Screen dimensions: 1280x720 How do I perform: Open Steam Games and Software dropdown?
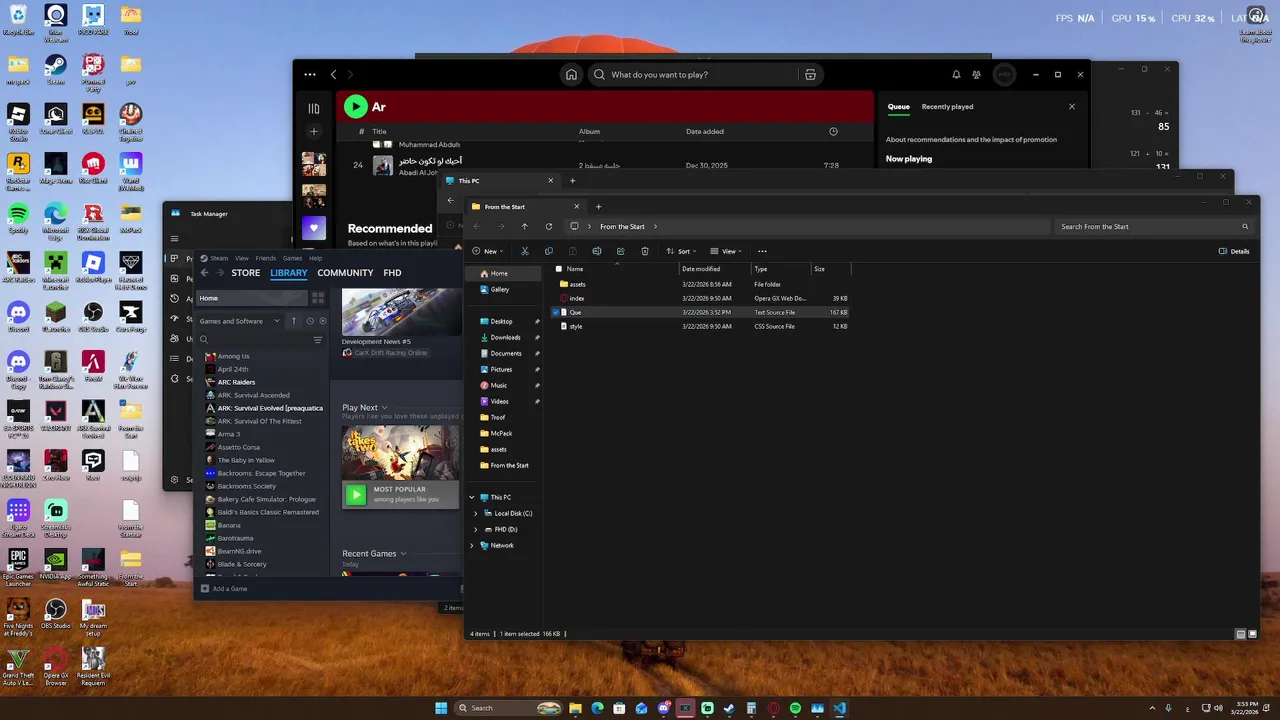pos(240,321)
